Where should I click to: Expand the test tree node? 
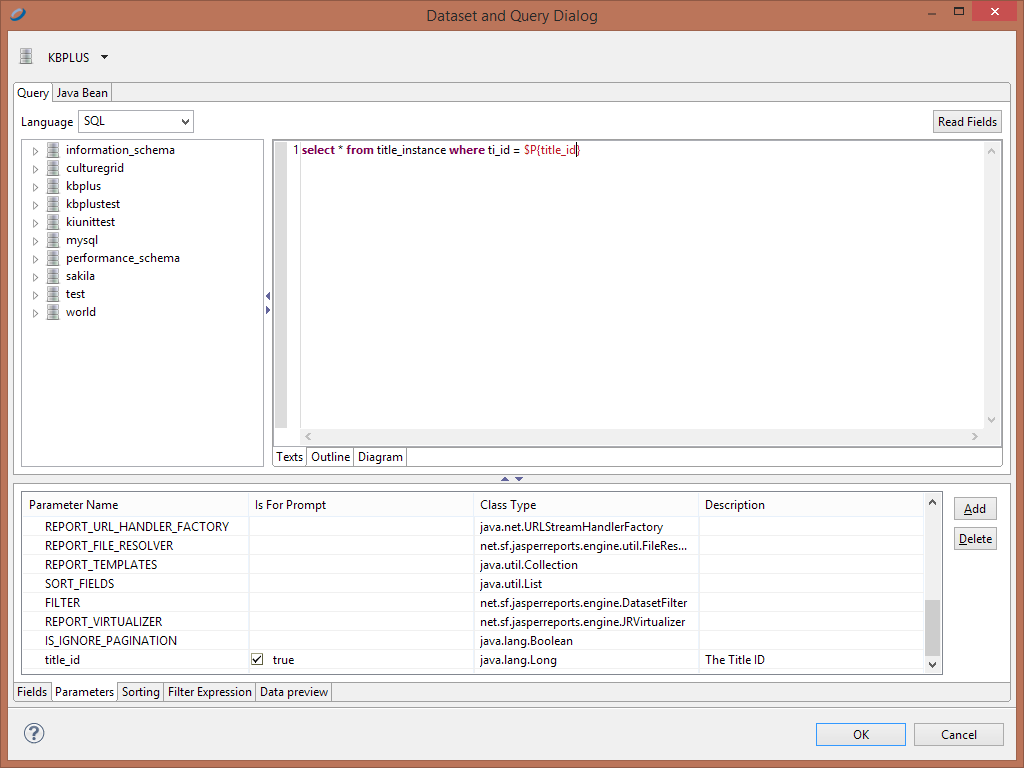[x=35, y=295]
